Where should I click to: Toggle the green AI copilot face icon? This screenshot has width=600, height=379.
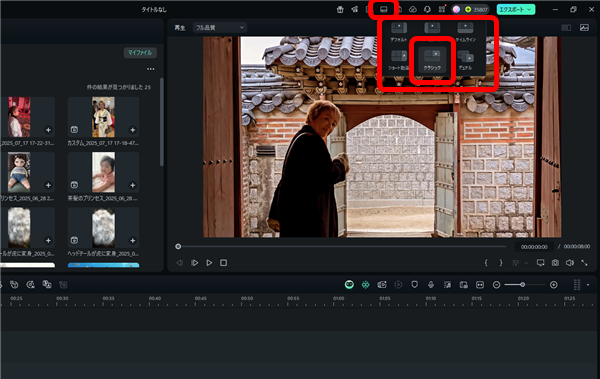coord(349,284)
